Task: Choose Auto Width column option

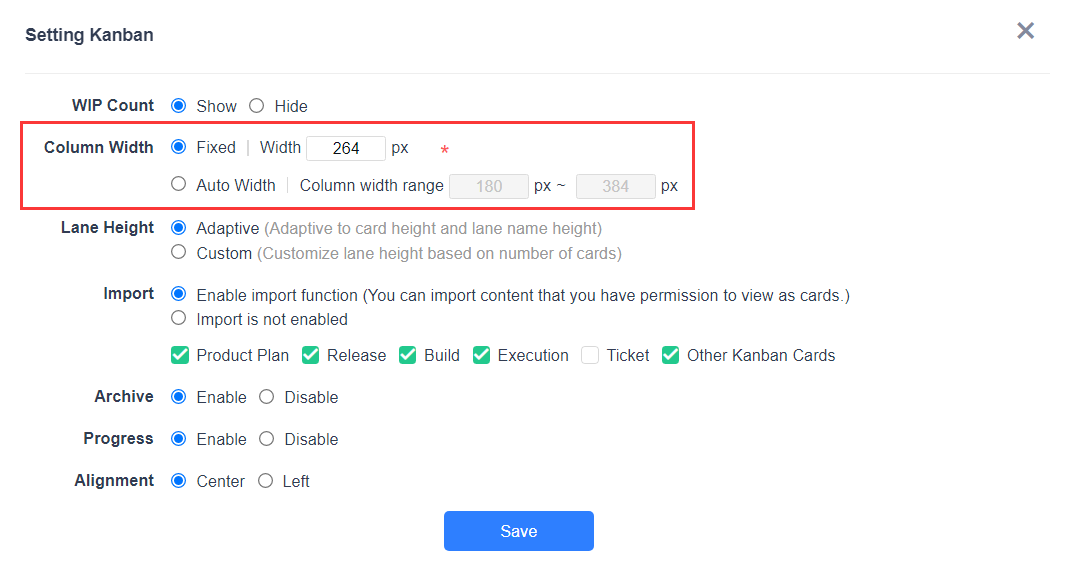Action: pos(179,185)
